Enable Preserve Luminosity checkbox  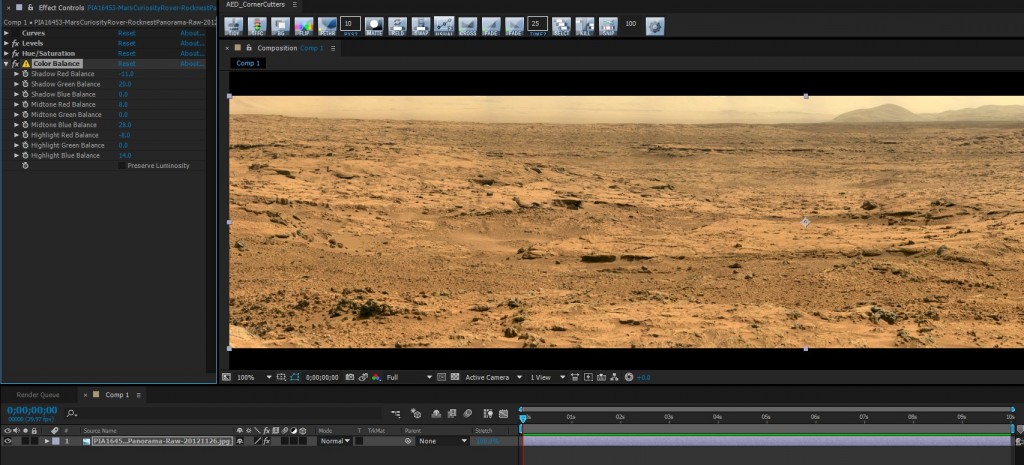click(x=122, y=166)
